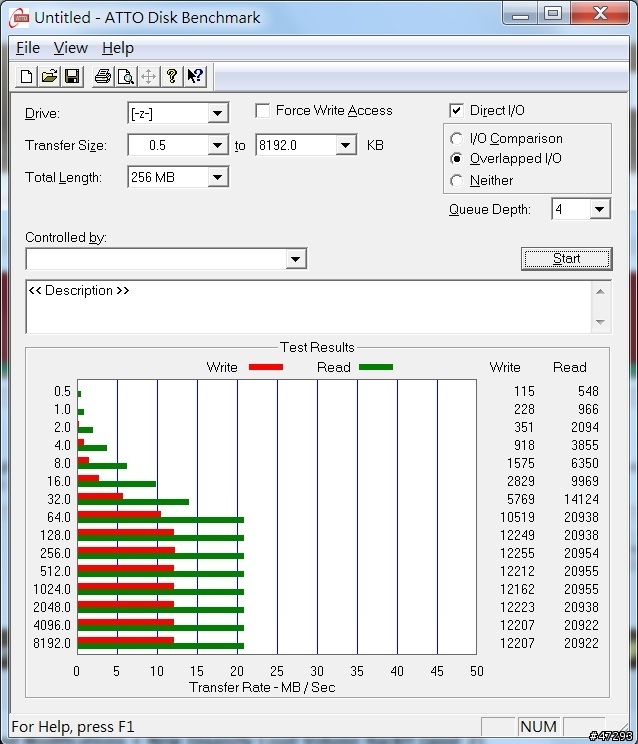Open the Queue Depth dropdown
This screenshot has width=638, height=744.
coord(600,209)
